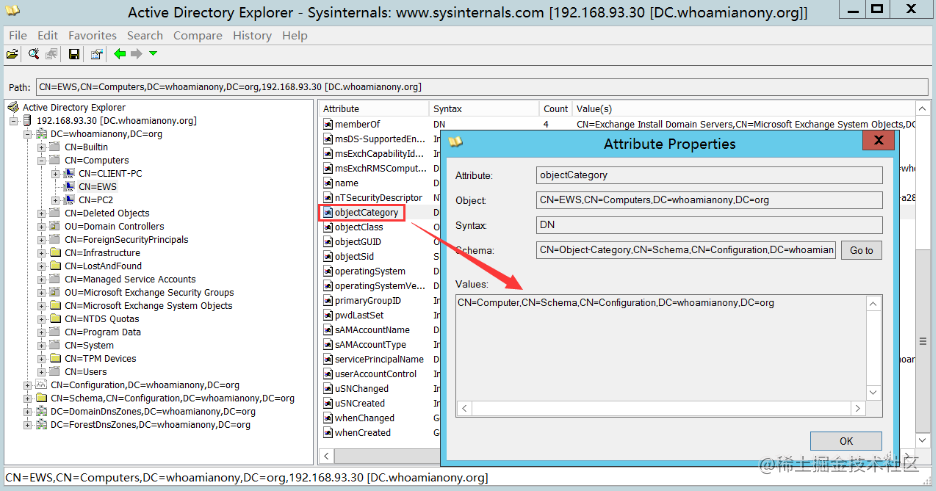Click the CN=CLIENT-PC computer icon

coord(69,173)
